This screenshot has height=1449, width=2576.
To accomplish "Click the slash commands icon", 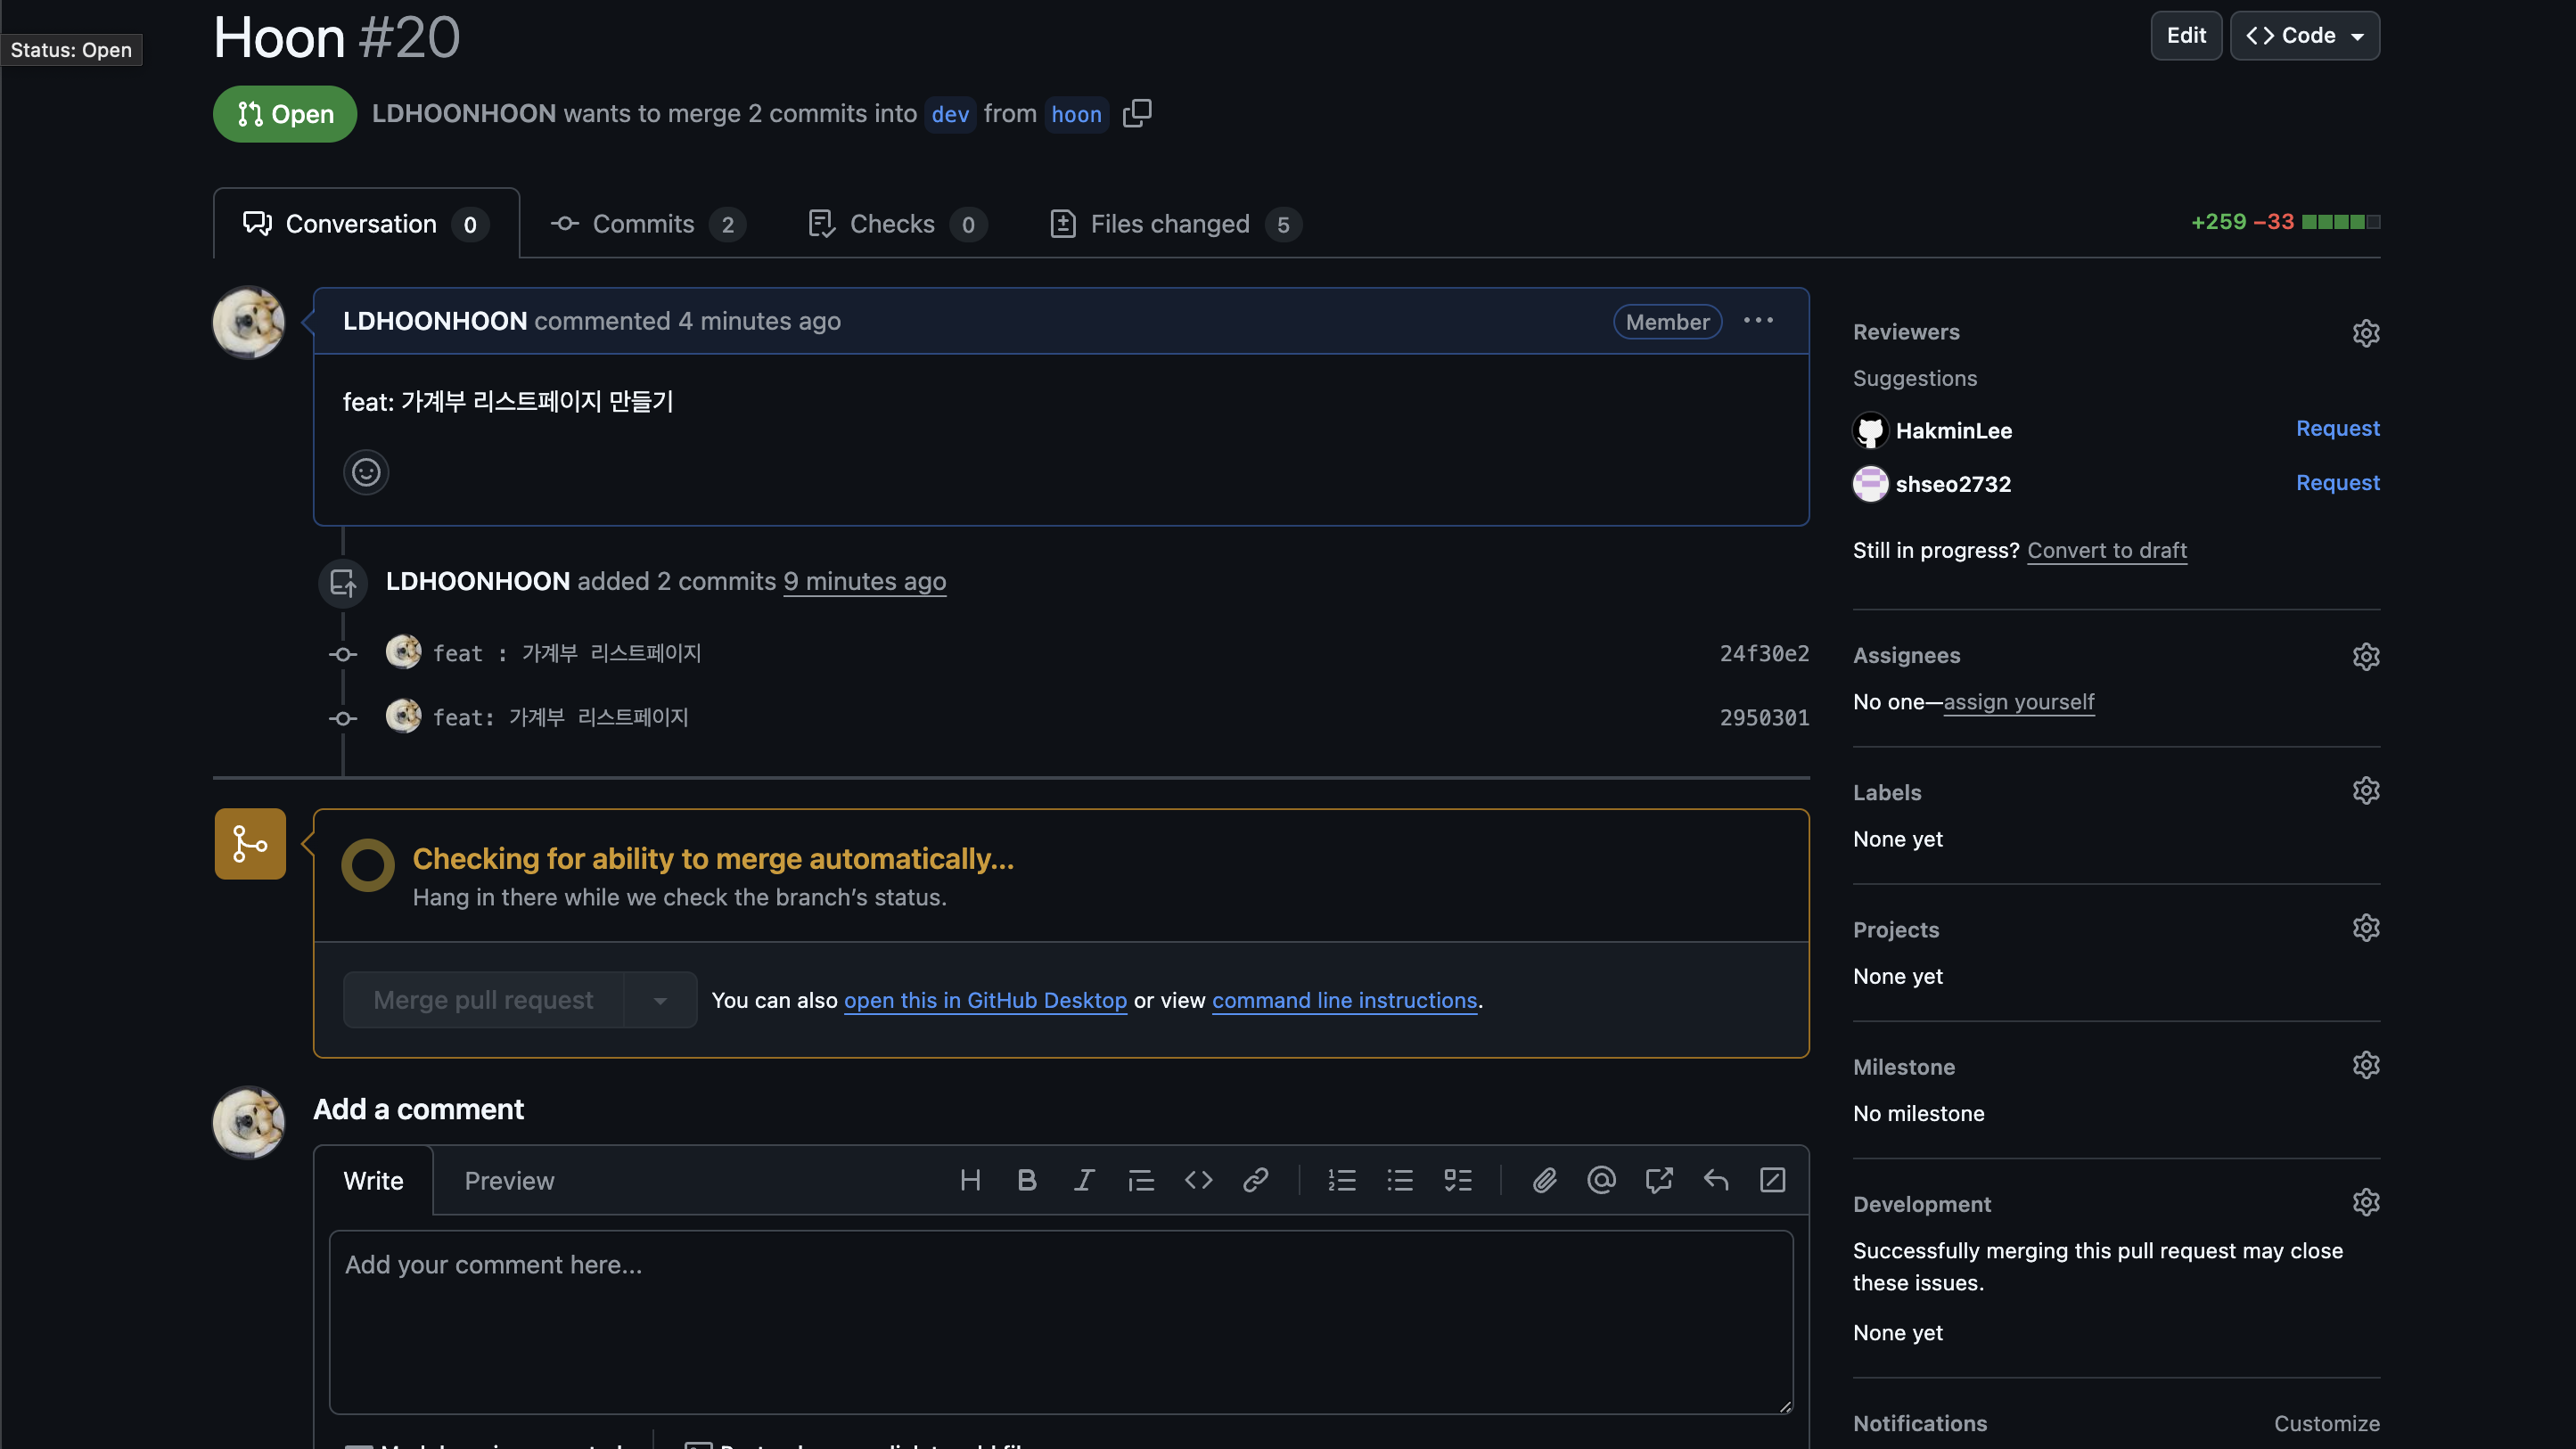I will pos(1772,1180).
